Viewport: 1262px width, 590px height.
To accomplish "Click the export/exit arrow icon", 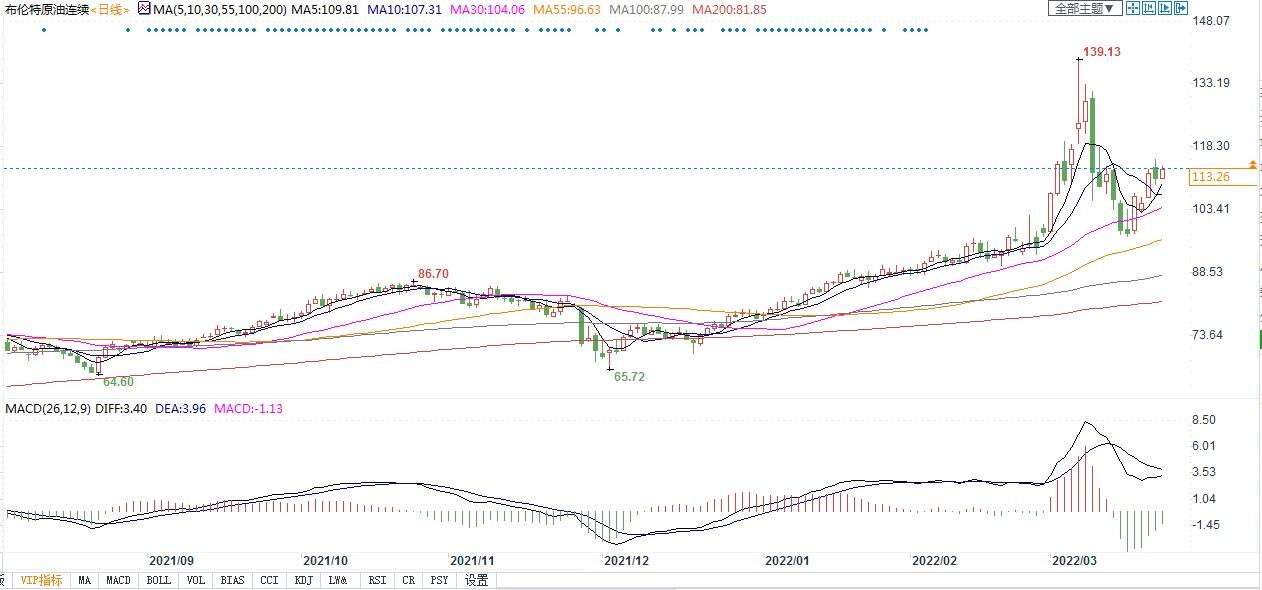I will coord(1180,8).
